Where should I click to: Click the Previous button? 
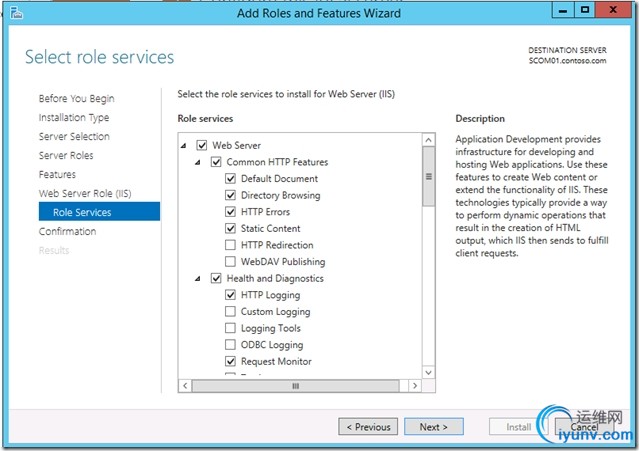tap(368, 427)
